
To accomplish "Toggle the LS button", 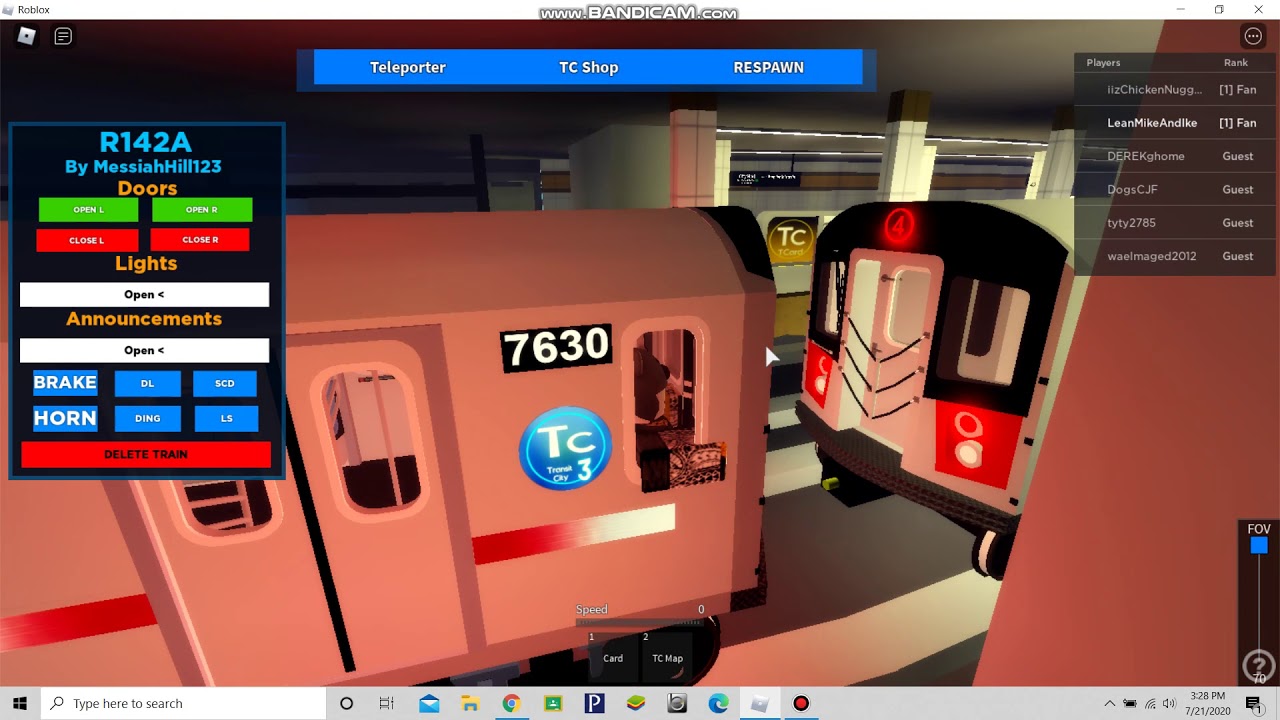I will tap(226, 418).
